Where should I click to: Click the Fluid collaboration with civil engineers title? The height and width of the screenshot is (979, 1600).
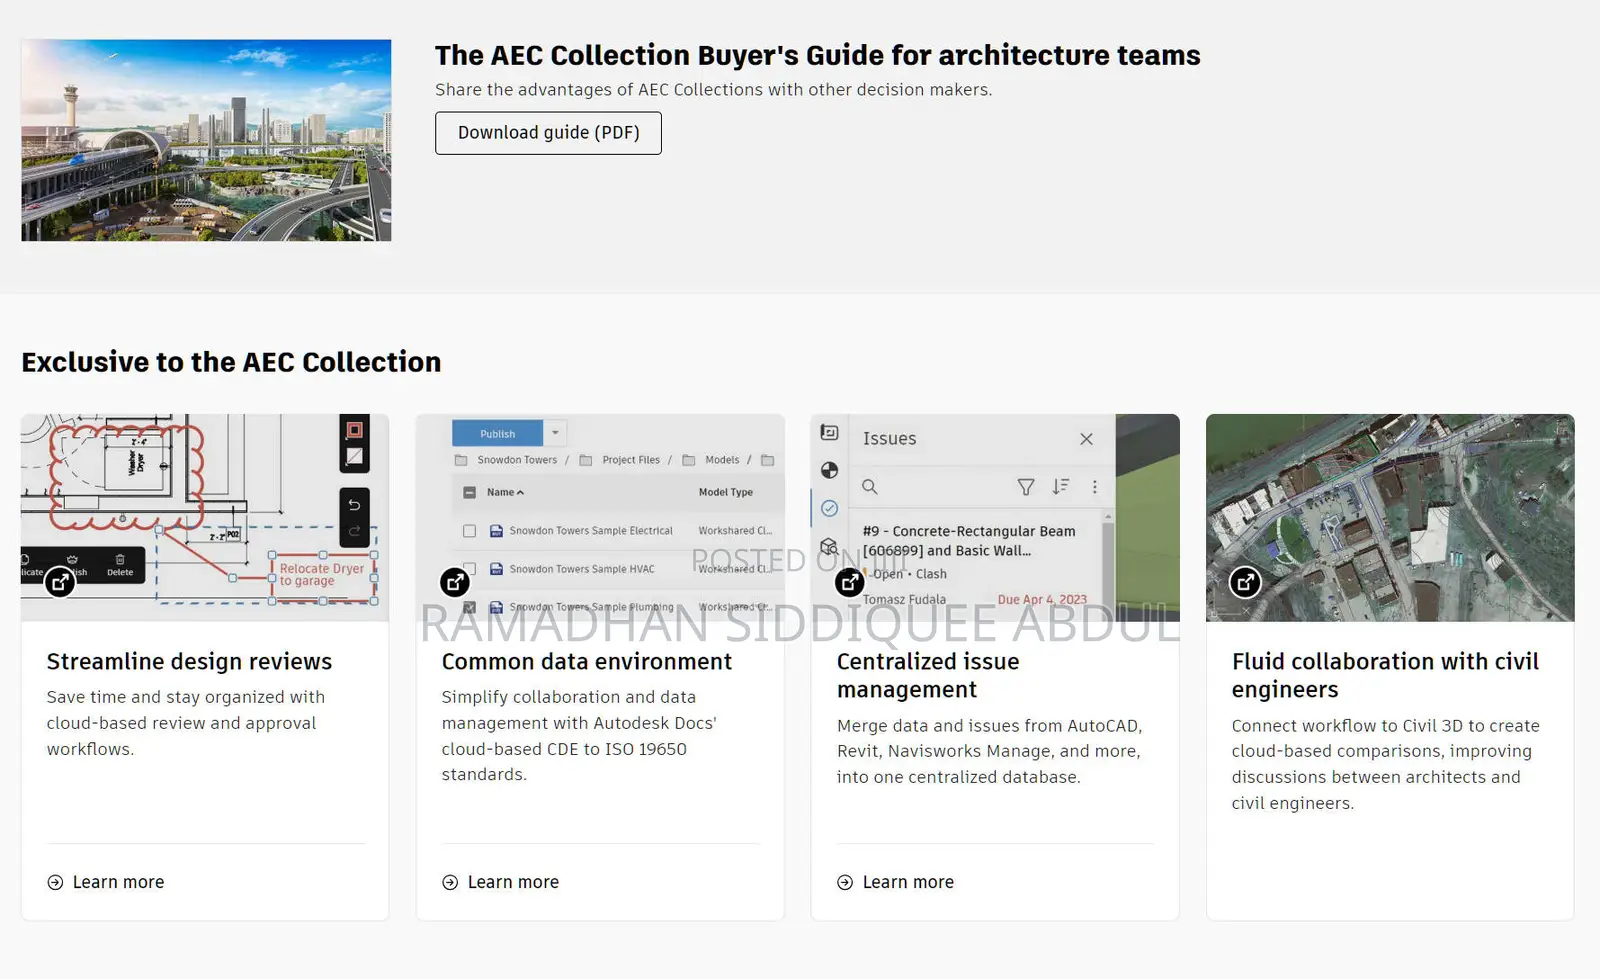coord(1385,676)
